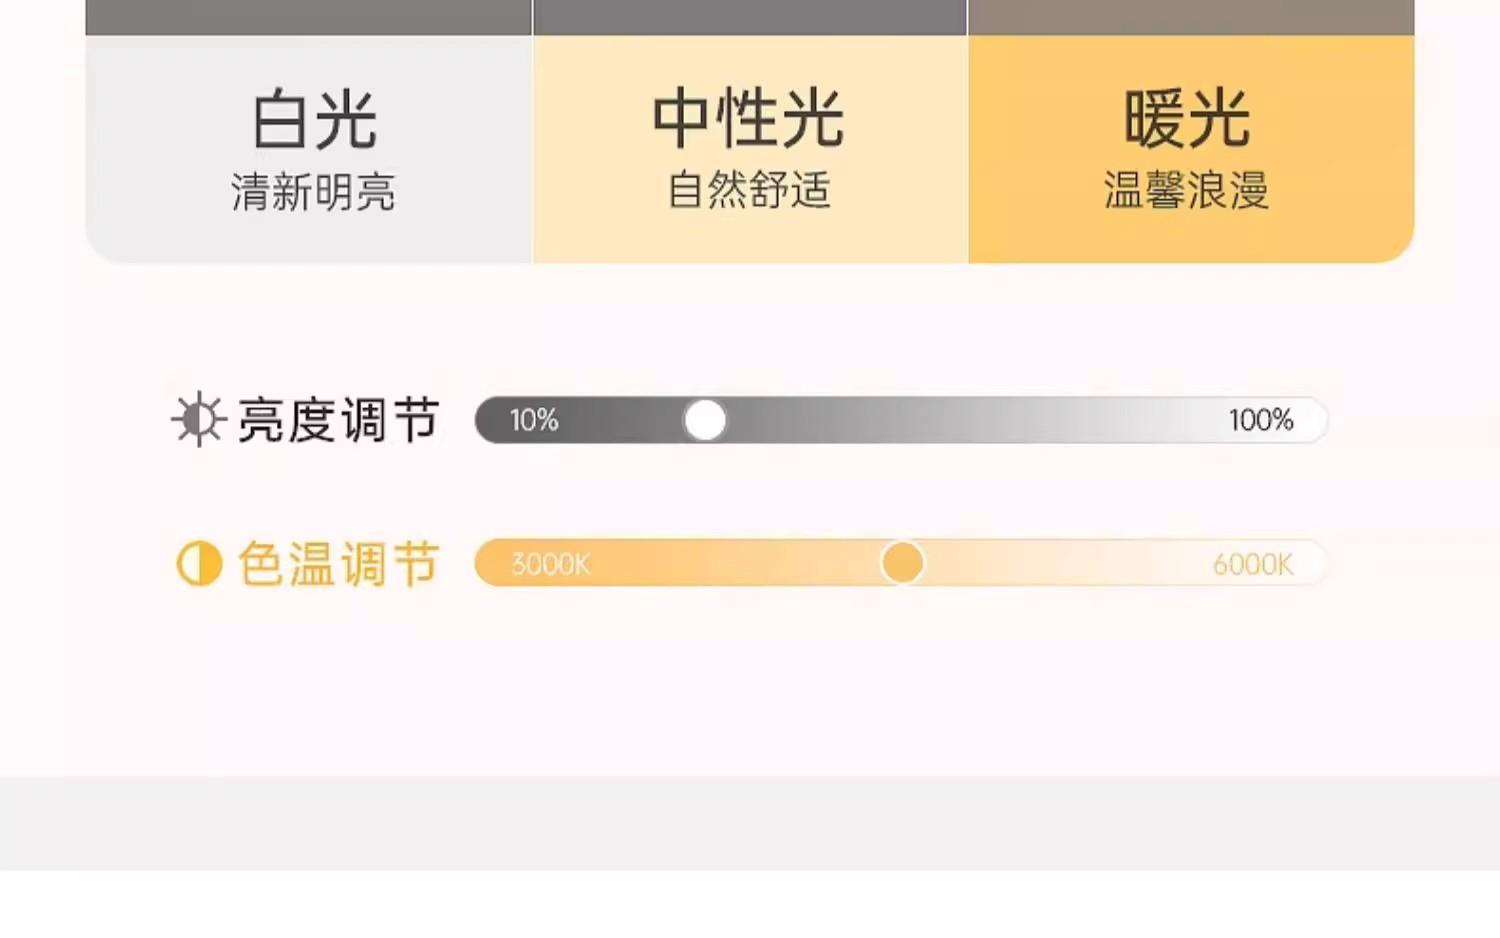Set brightness to the 10% end

tap(533, 420)
